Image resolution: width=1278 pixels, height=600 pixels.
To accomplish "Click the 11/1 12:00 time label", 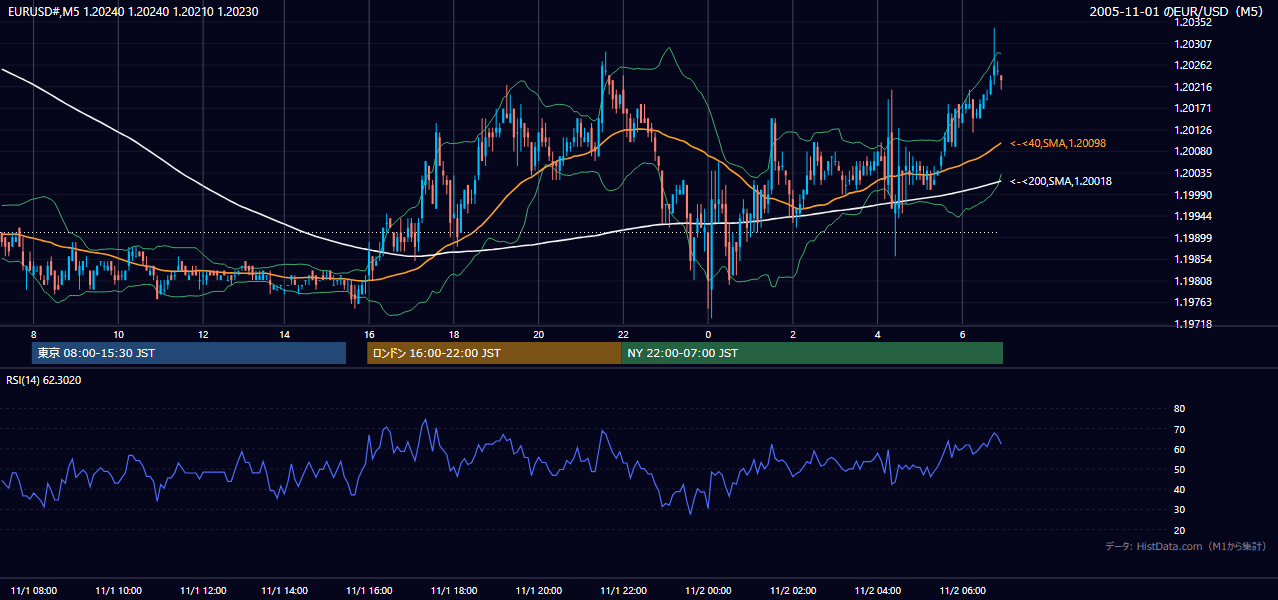I will 203,590.
